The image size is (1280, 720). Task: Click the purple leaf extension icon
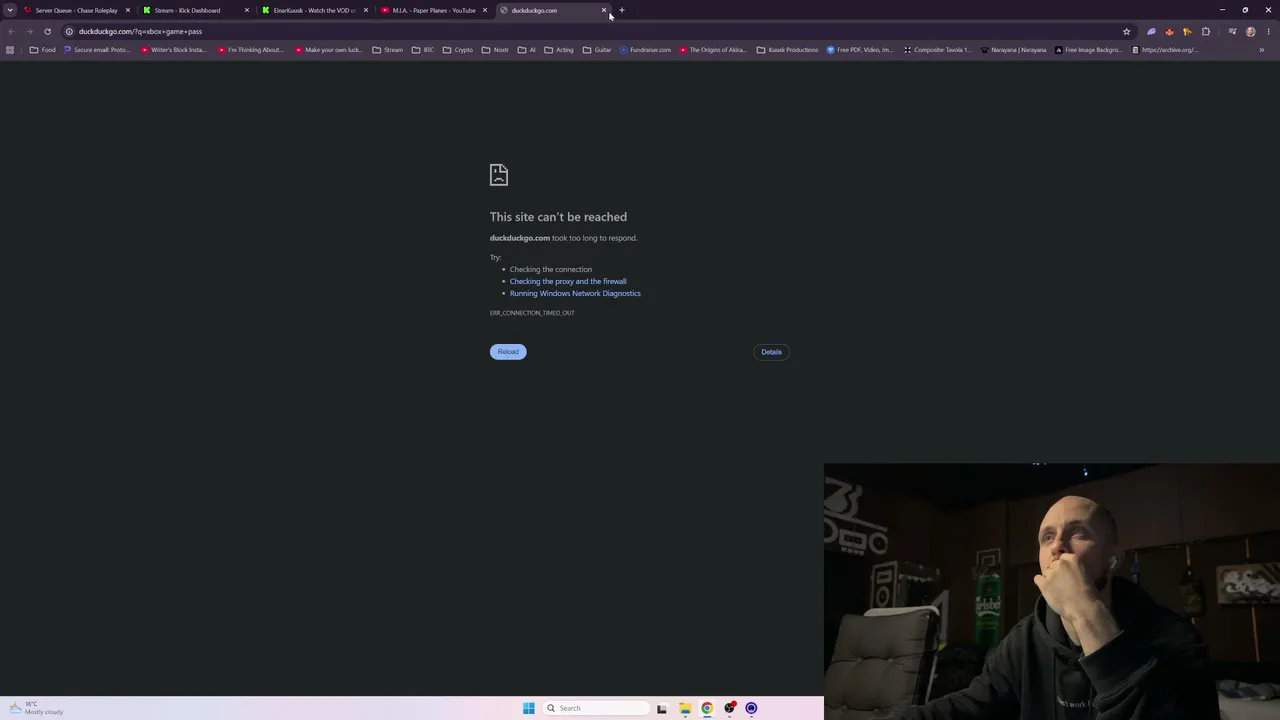1151,31
